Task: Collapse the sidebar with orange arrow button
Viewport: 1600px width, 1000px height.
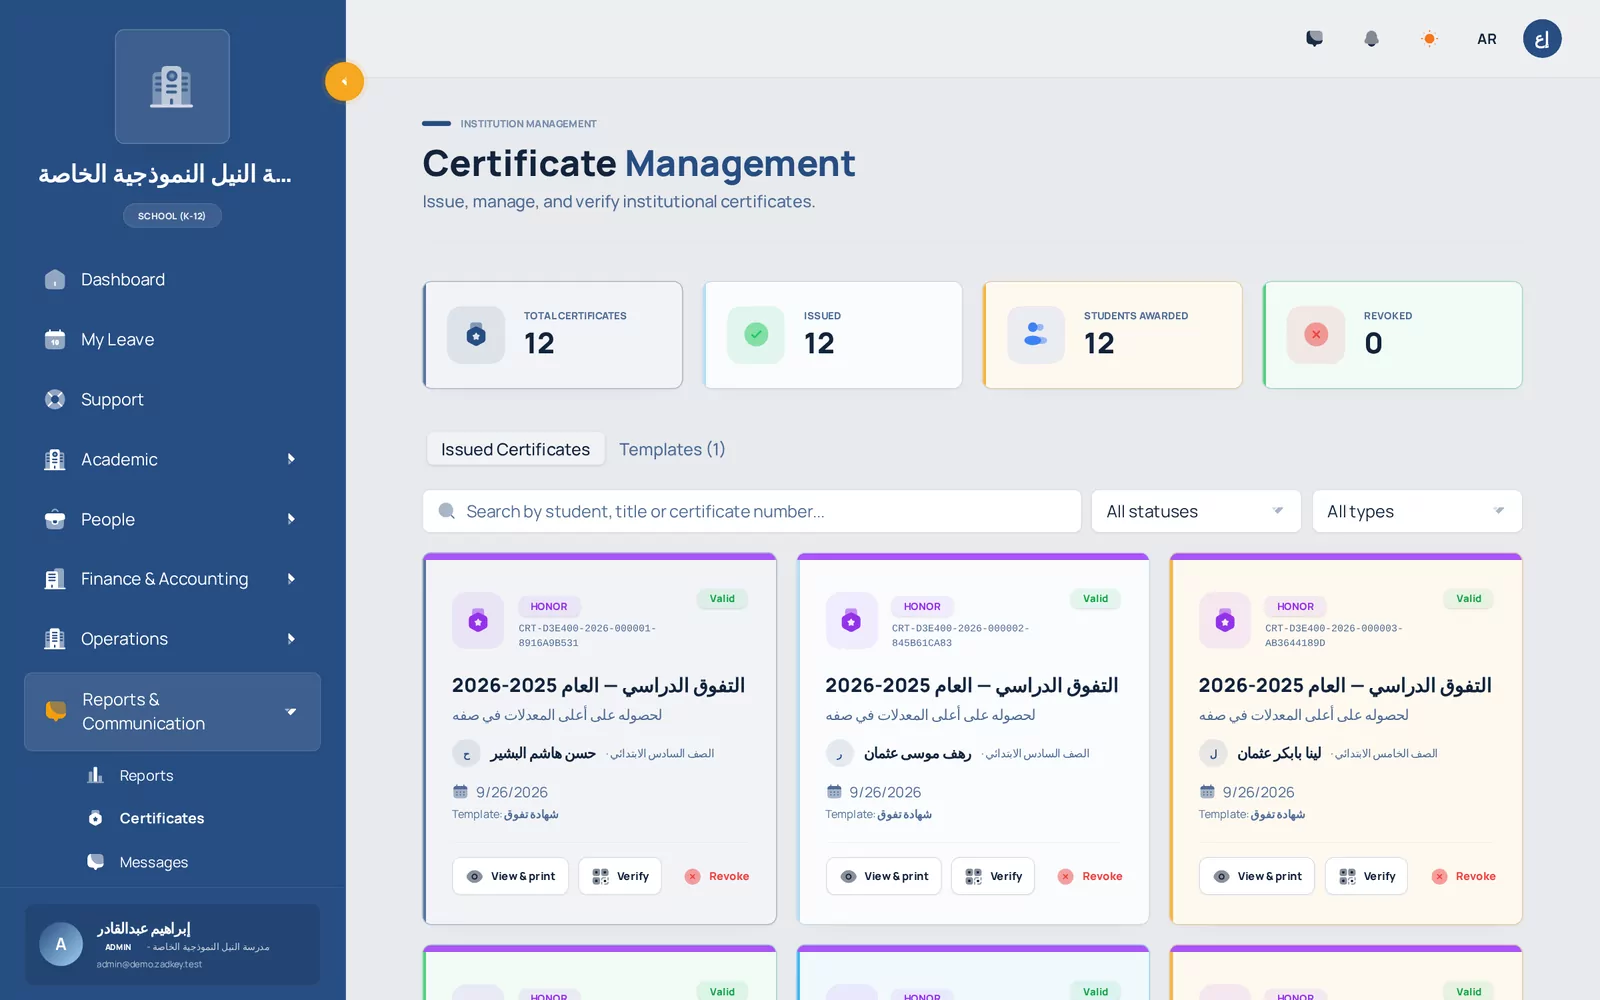Action: click(344, 82)
